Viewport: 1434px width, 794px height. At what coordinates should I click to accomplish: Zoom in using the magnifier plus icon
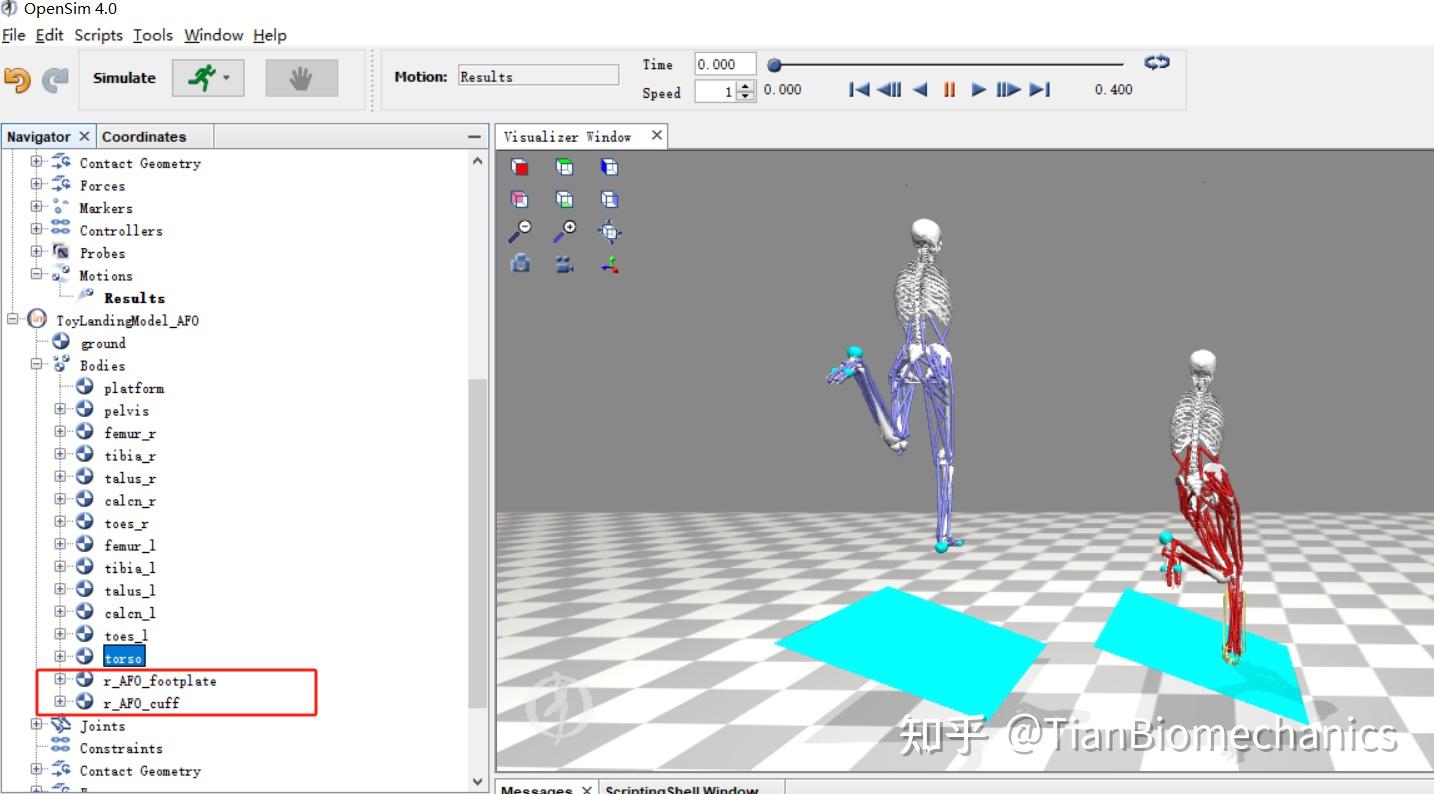565,232
